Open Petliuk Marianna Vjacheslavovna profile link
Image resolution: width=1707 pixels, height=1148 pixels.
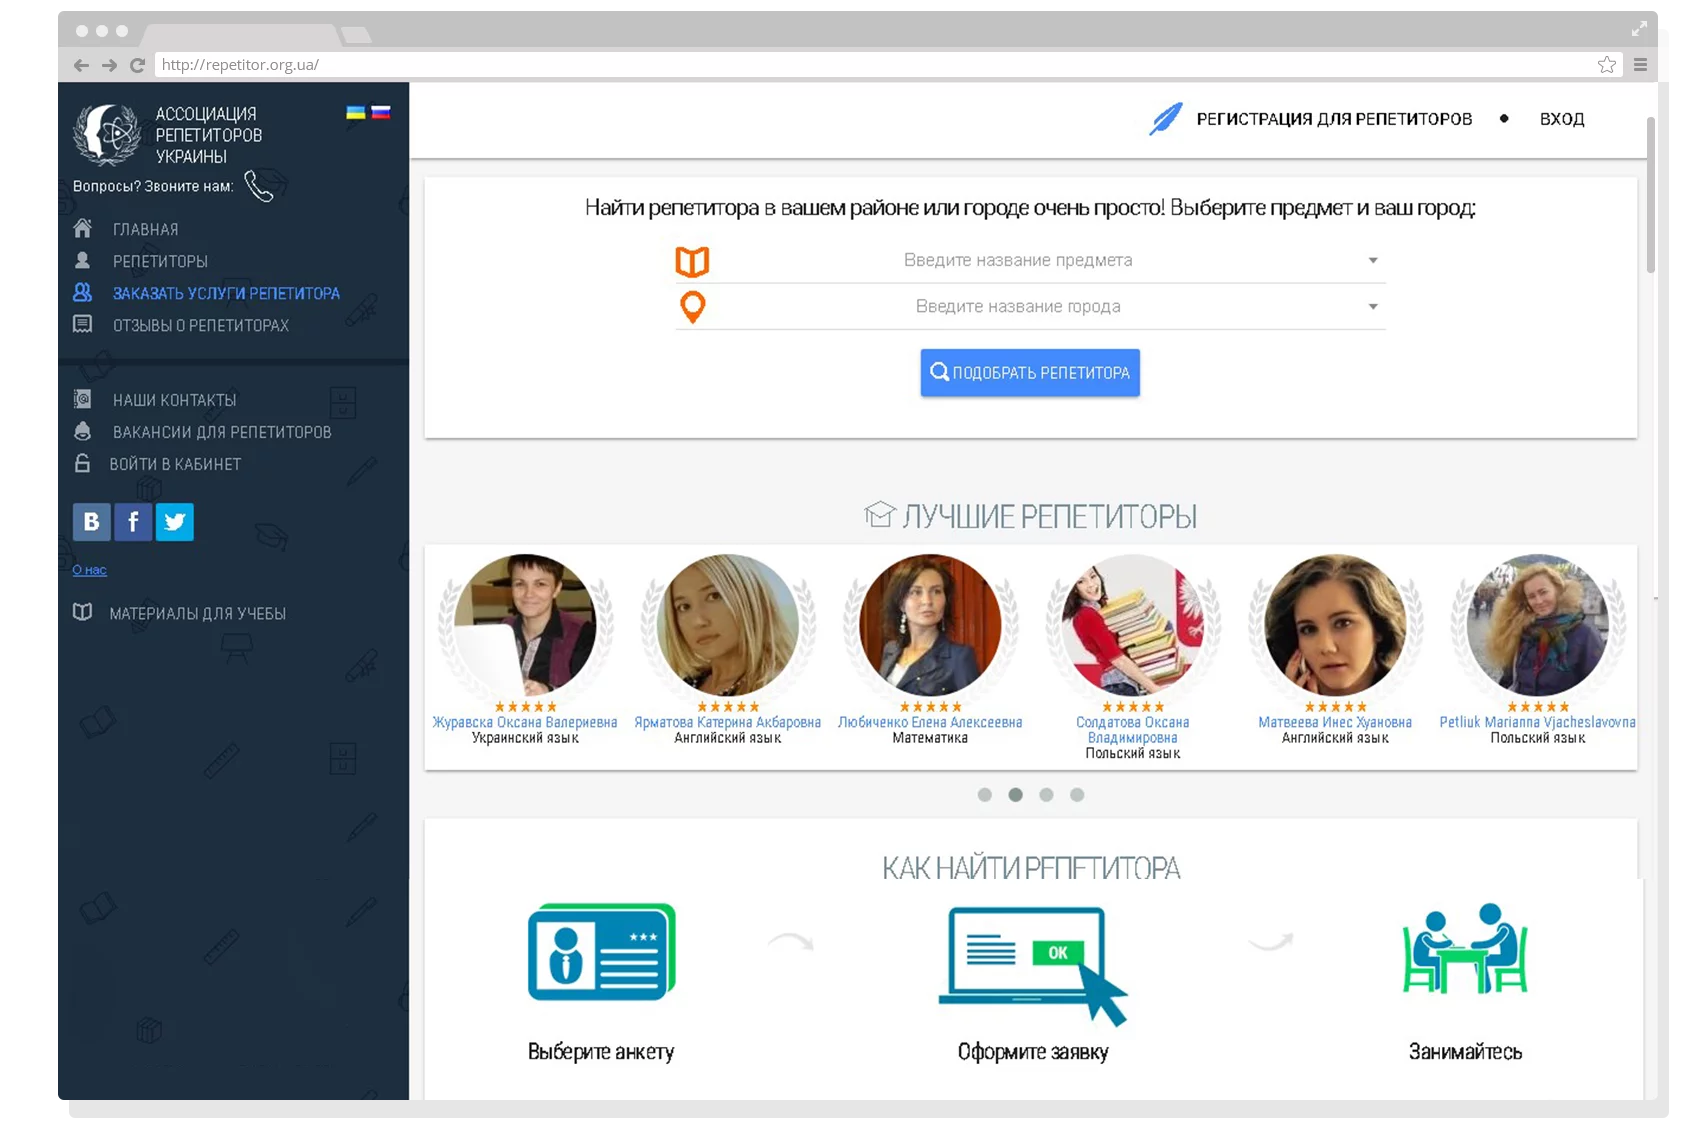(x=1538, y=722)
